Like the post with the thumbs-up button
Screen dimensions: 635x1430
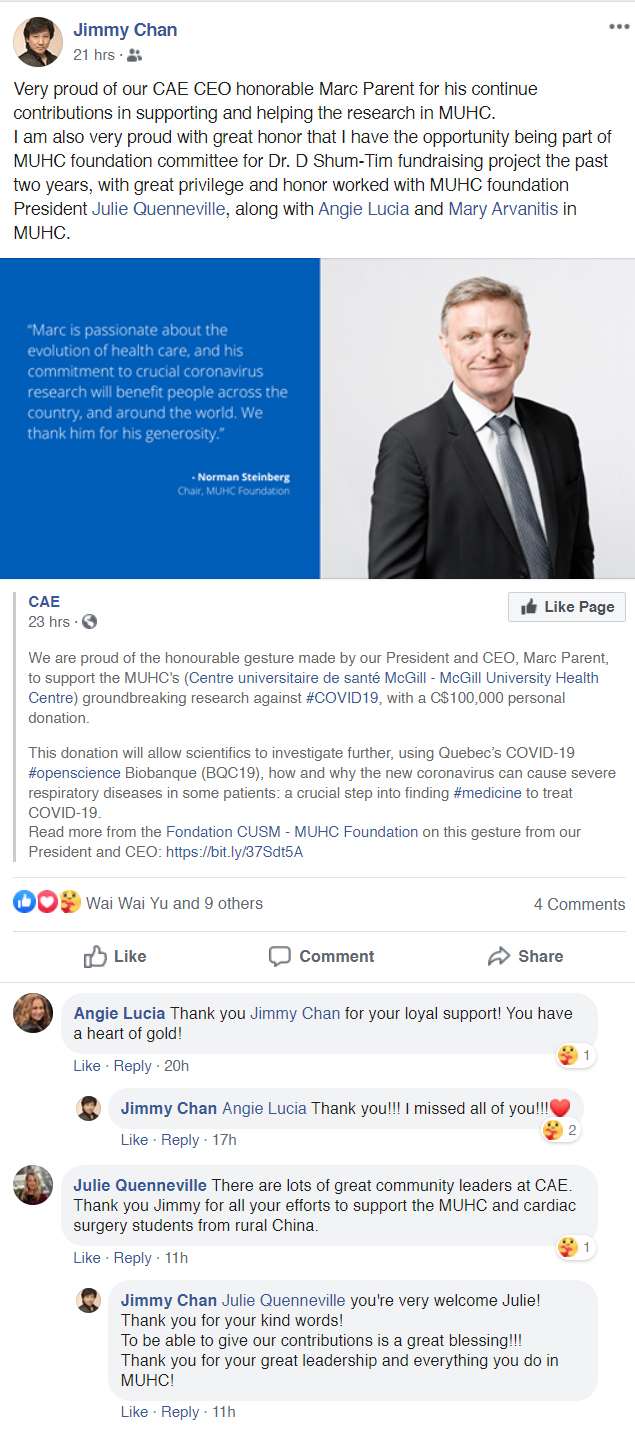pyautogui.click(x=115, y=956)
